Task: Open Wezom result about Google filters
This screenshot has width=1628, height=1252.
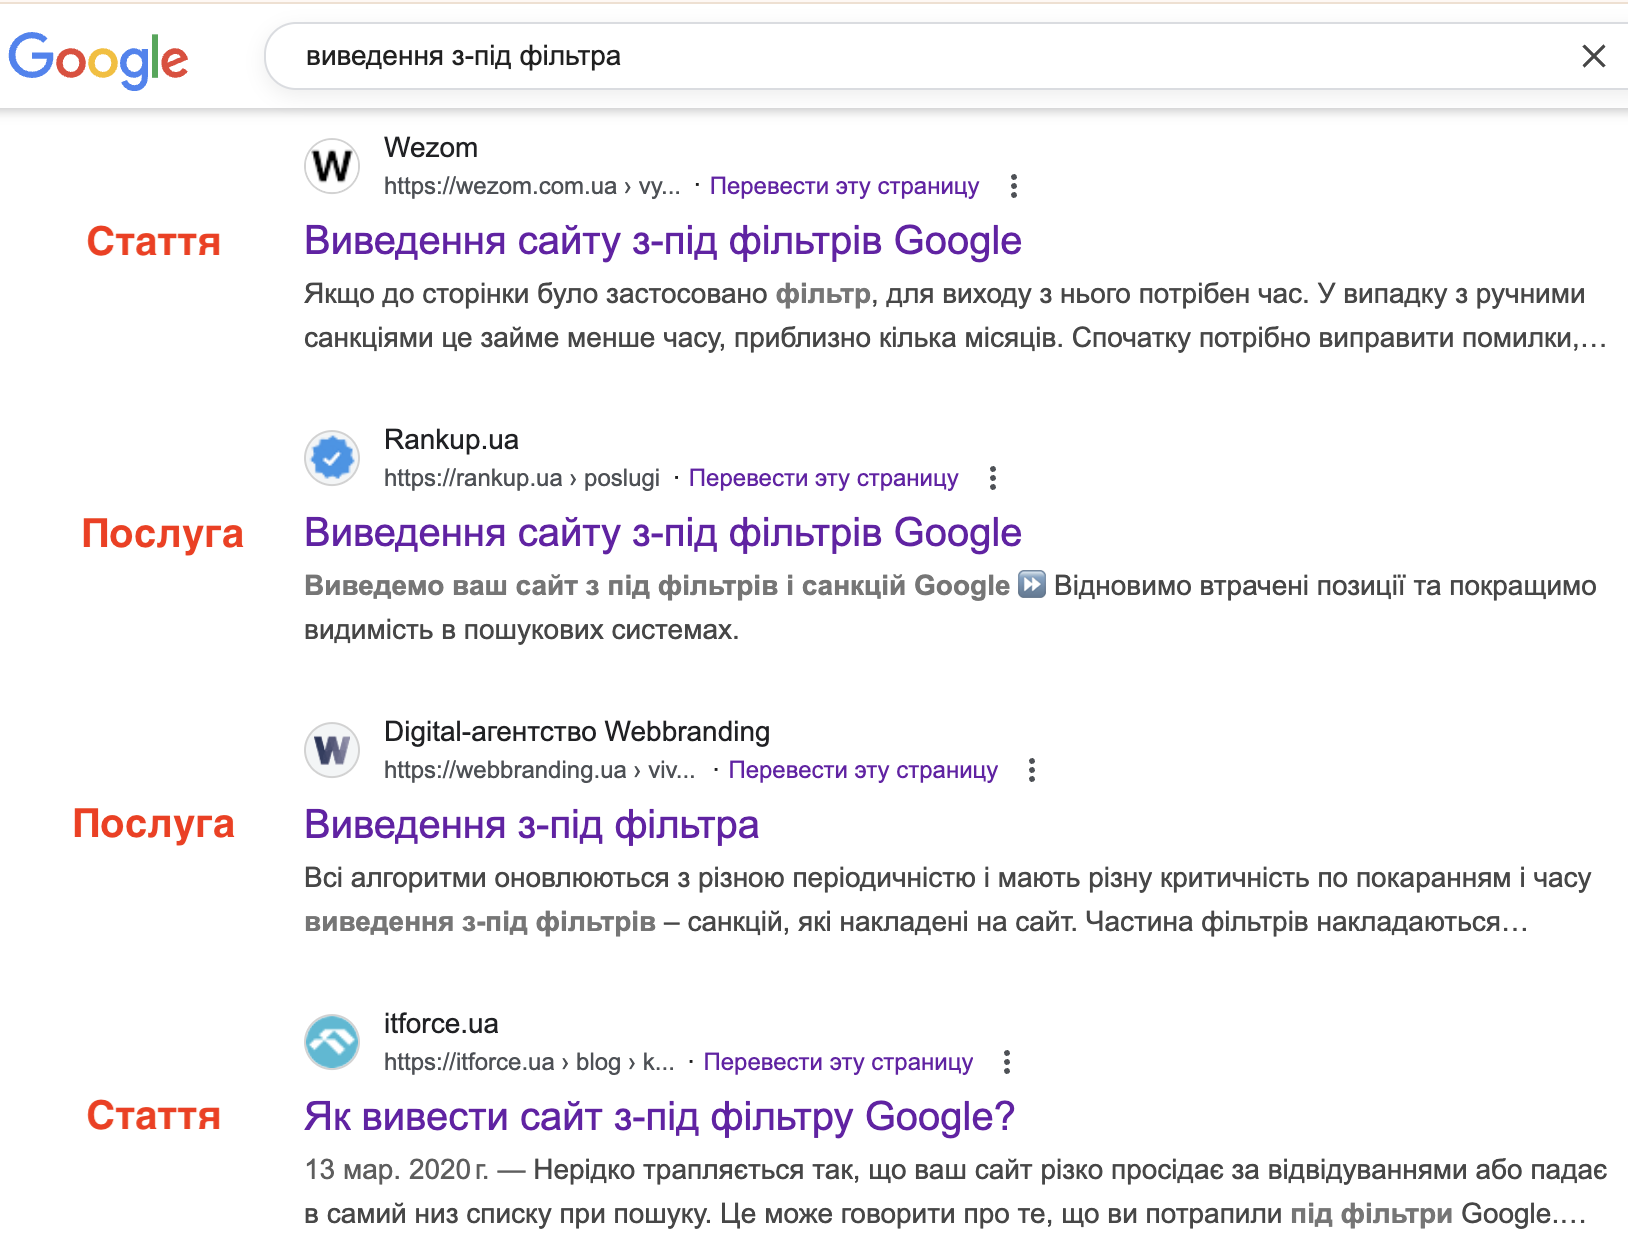Action: click(x=662, y=241)
